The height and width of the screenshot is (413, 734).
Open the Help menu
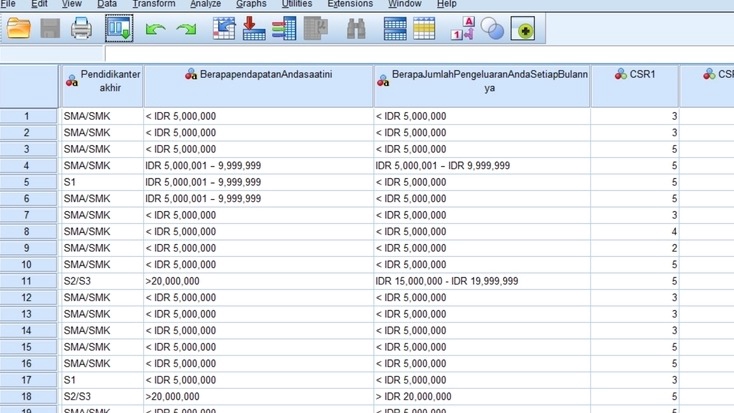(x=447, y=4)
